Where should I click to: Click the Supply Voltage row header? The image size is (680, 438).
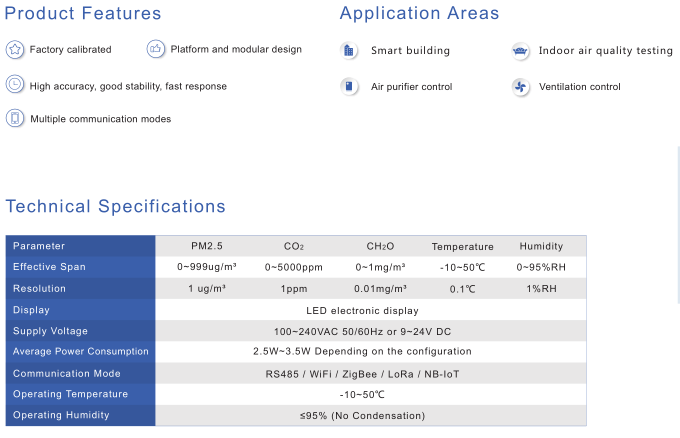[80, 330]
